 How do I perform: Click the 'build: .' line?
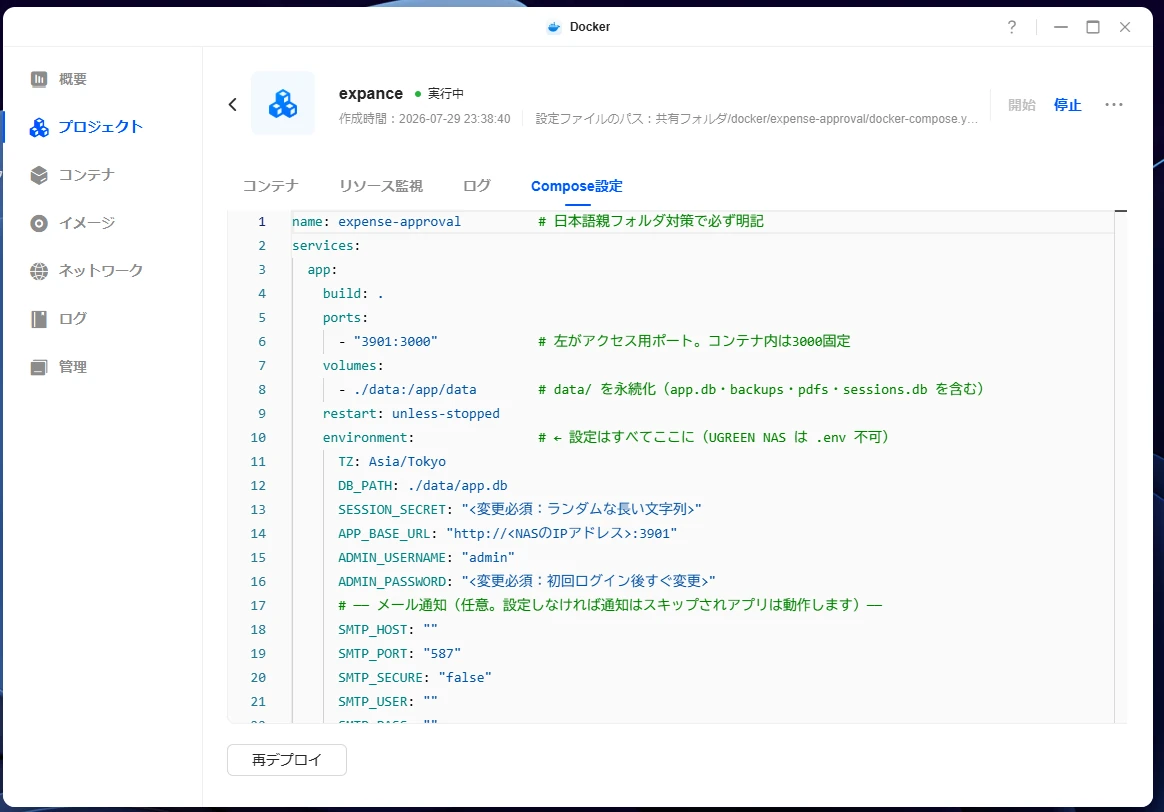pos(353,294)
